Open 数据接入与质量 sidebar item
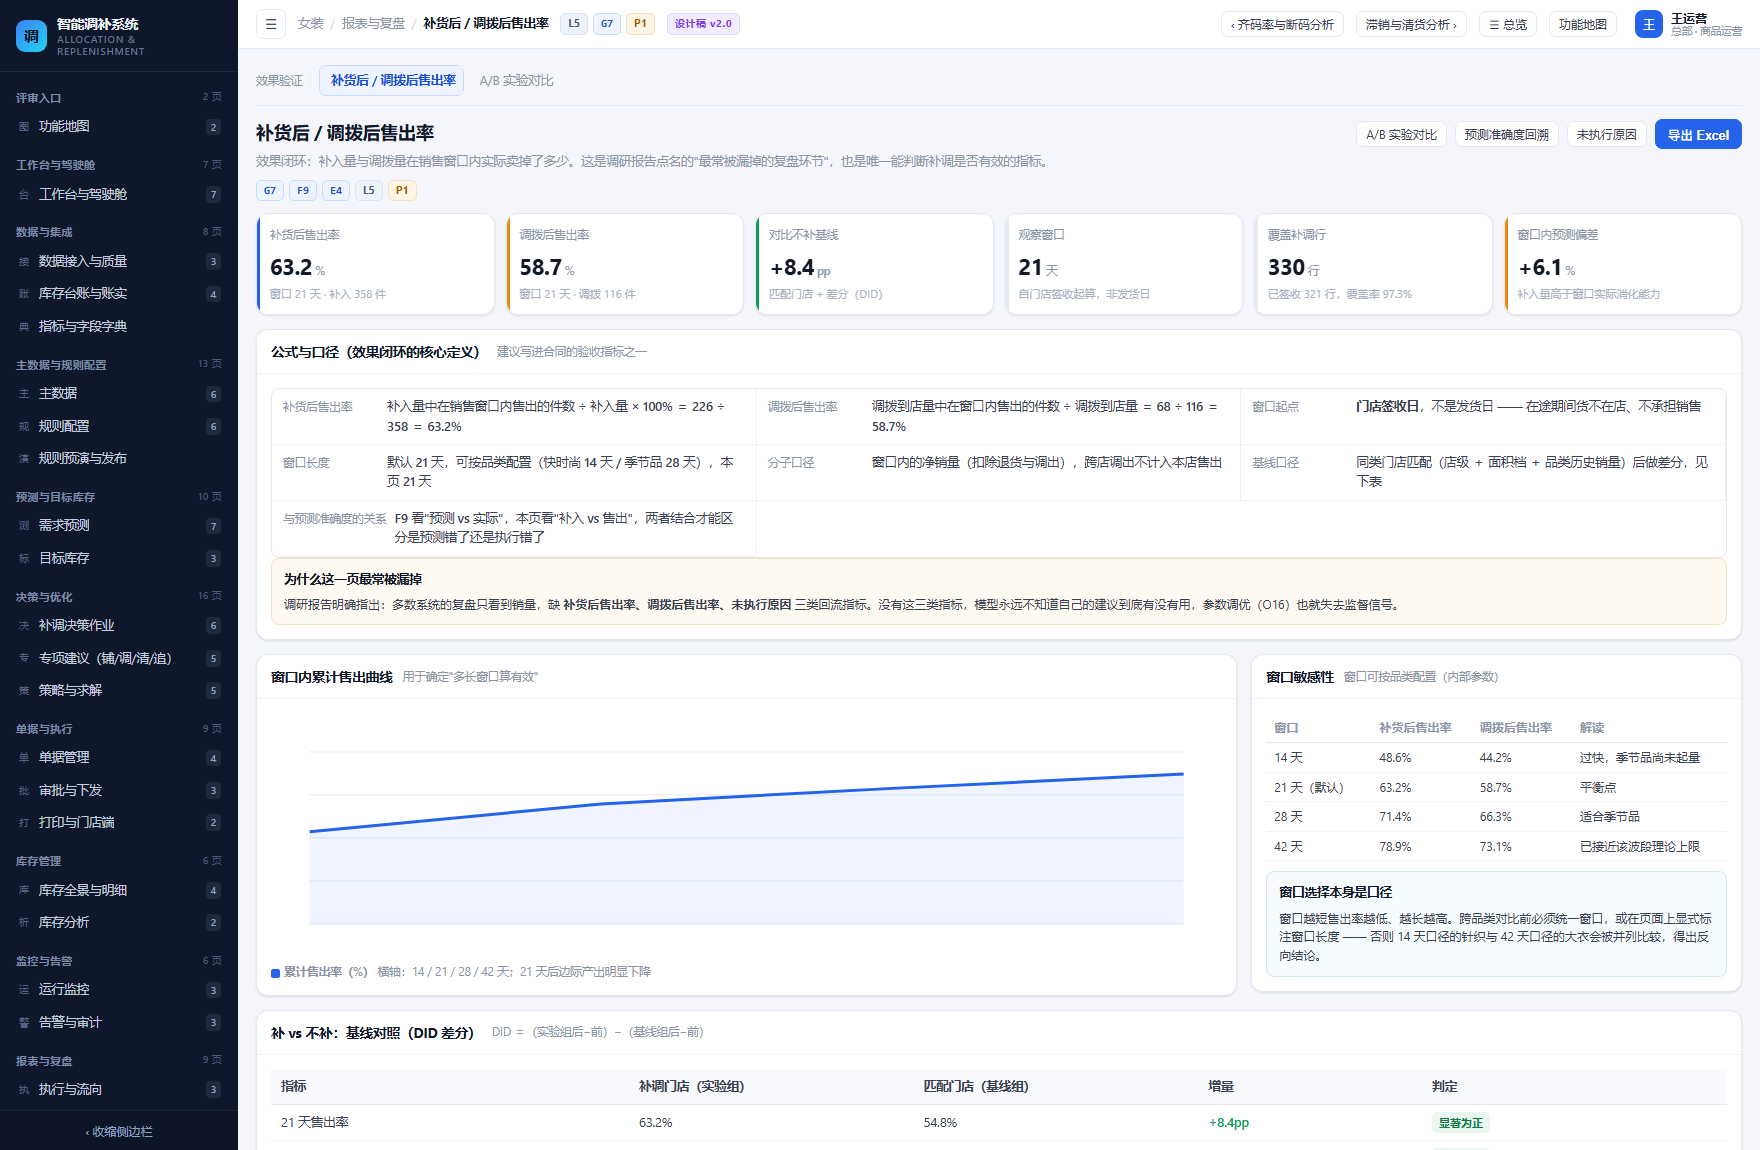1760x1150 pixels. point(119,262)
